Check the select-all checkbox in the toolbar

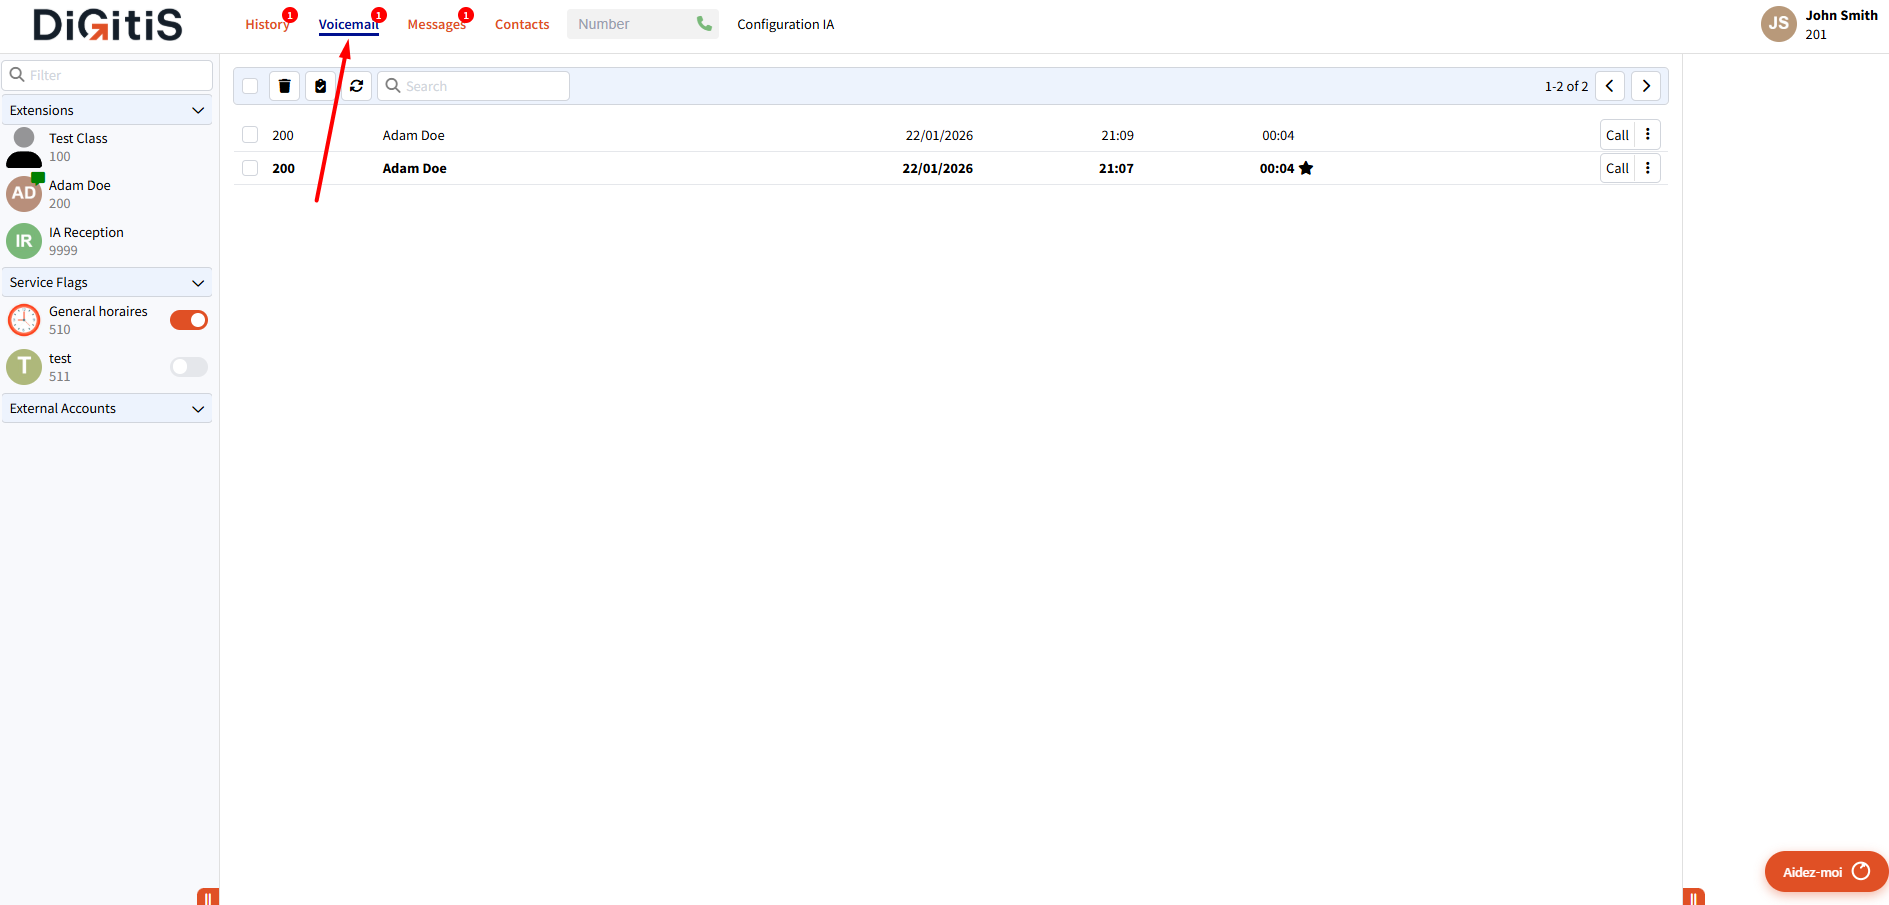coord(249,85)
